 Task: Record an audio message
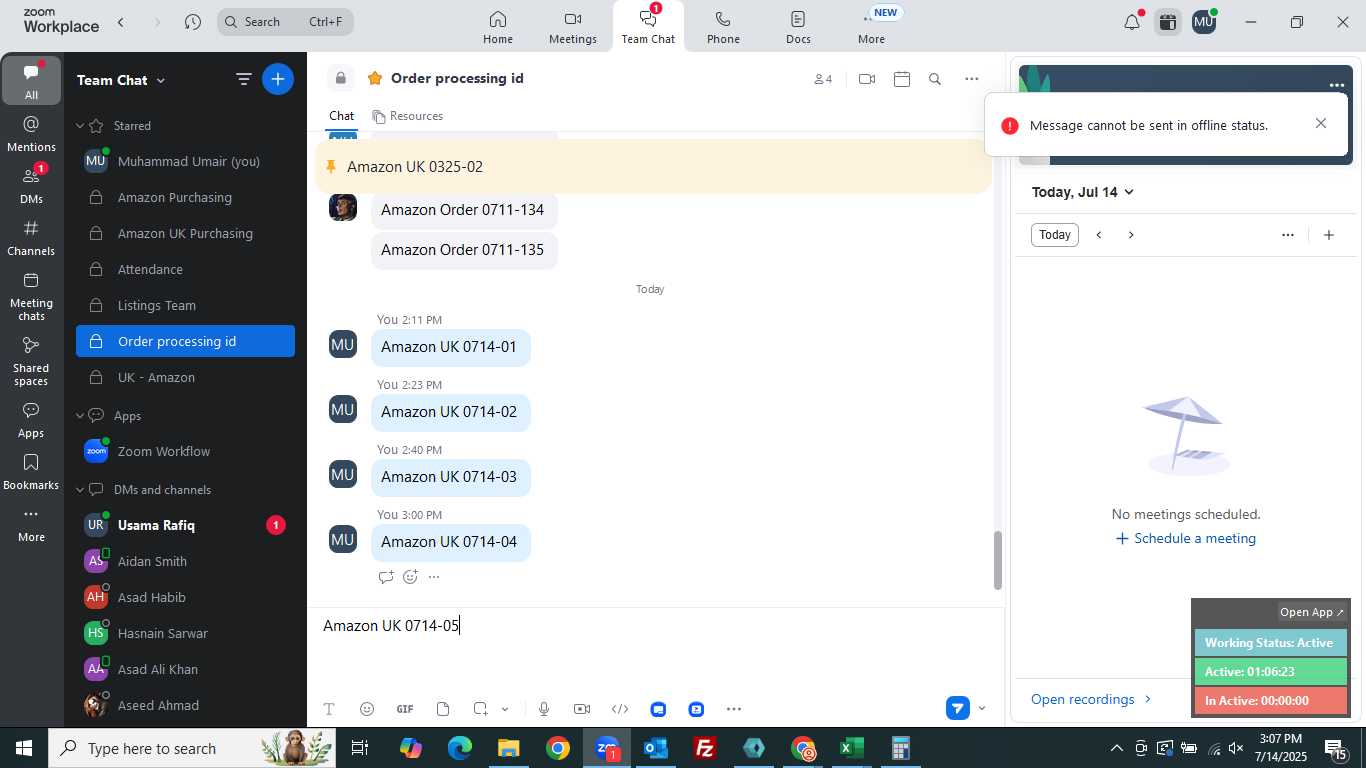tap(544, 709)
